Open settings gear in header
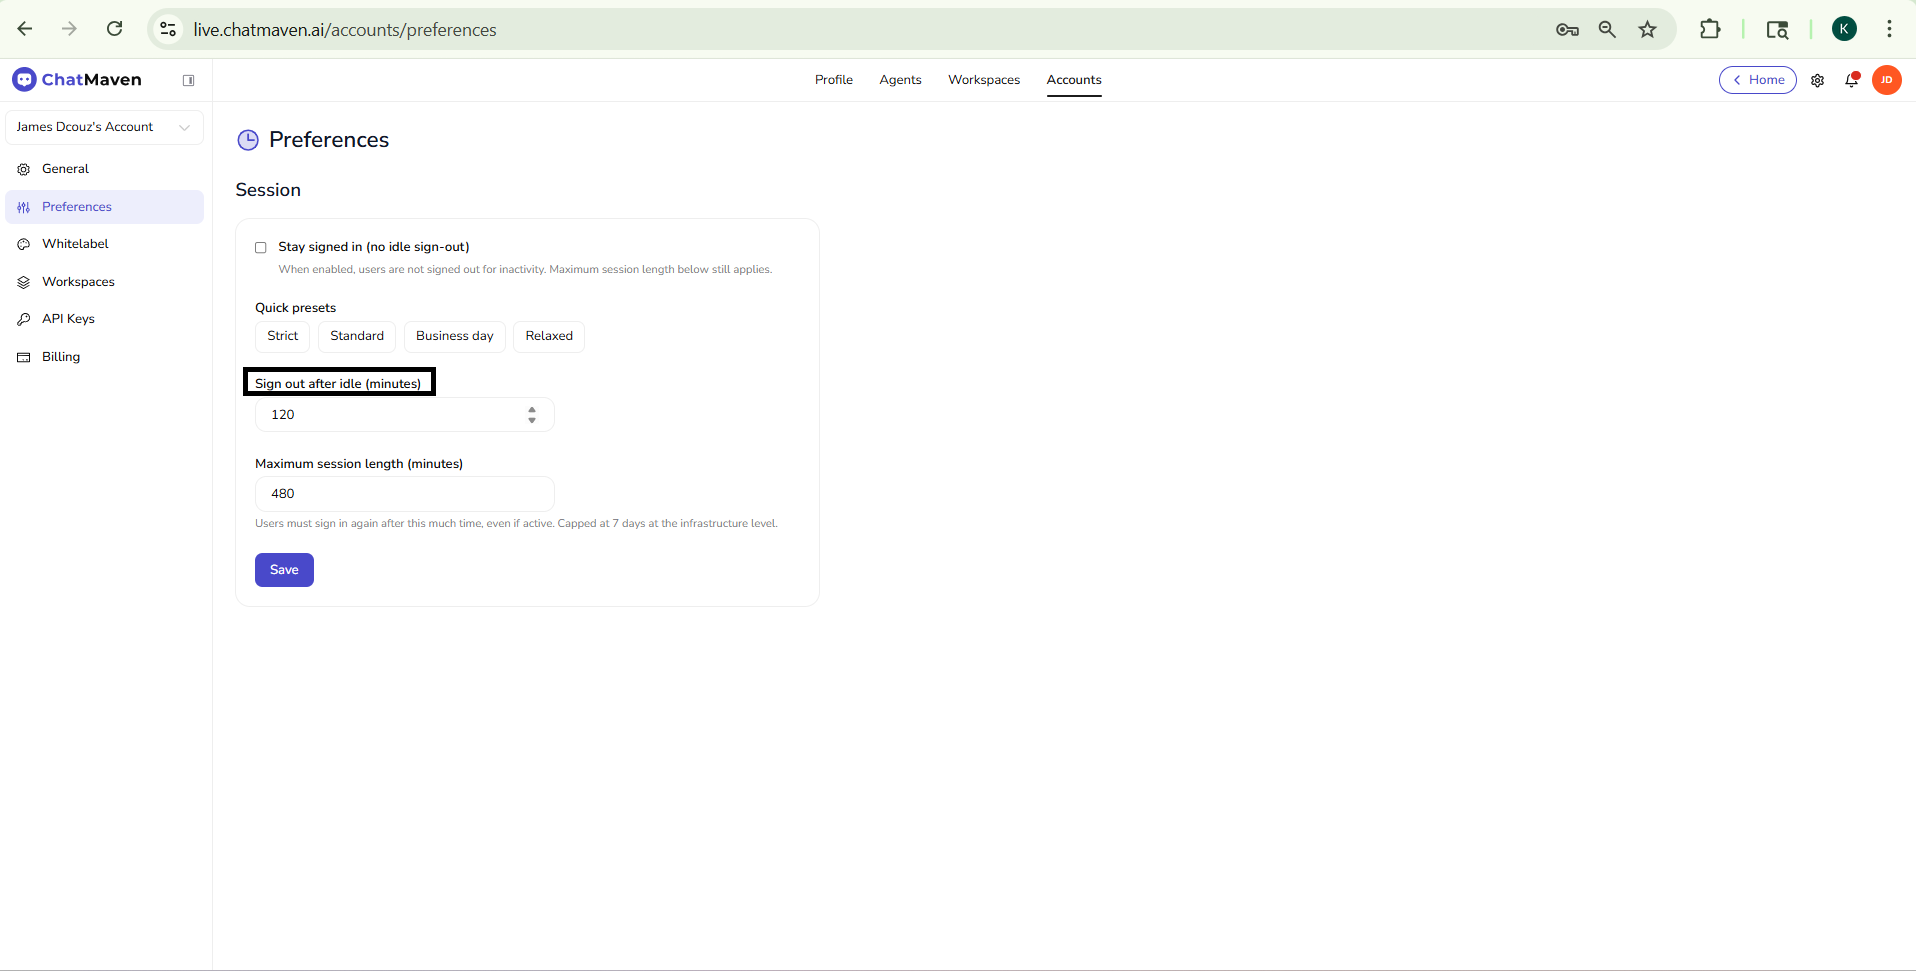The height and width of the screenshot is (971, 1916). tap(1817, 80)
